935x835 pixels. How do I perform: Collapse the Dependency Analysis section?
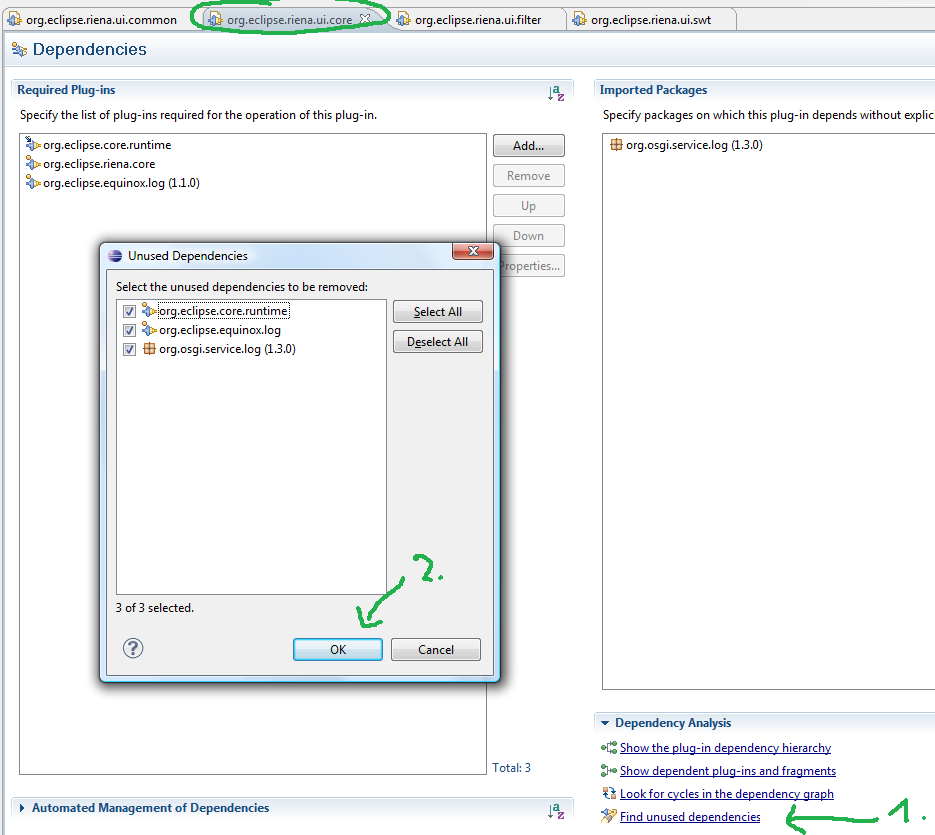click(x=605, y=723)
